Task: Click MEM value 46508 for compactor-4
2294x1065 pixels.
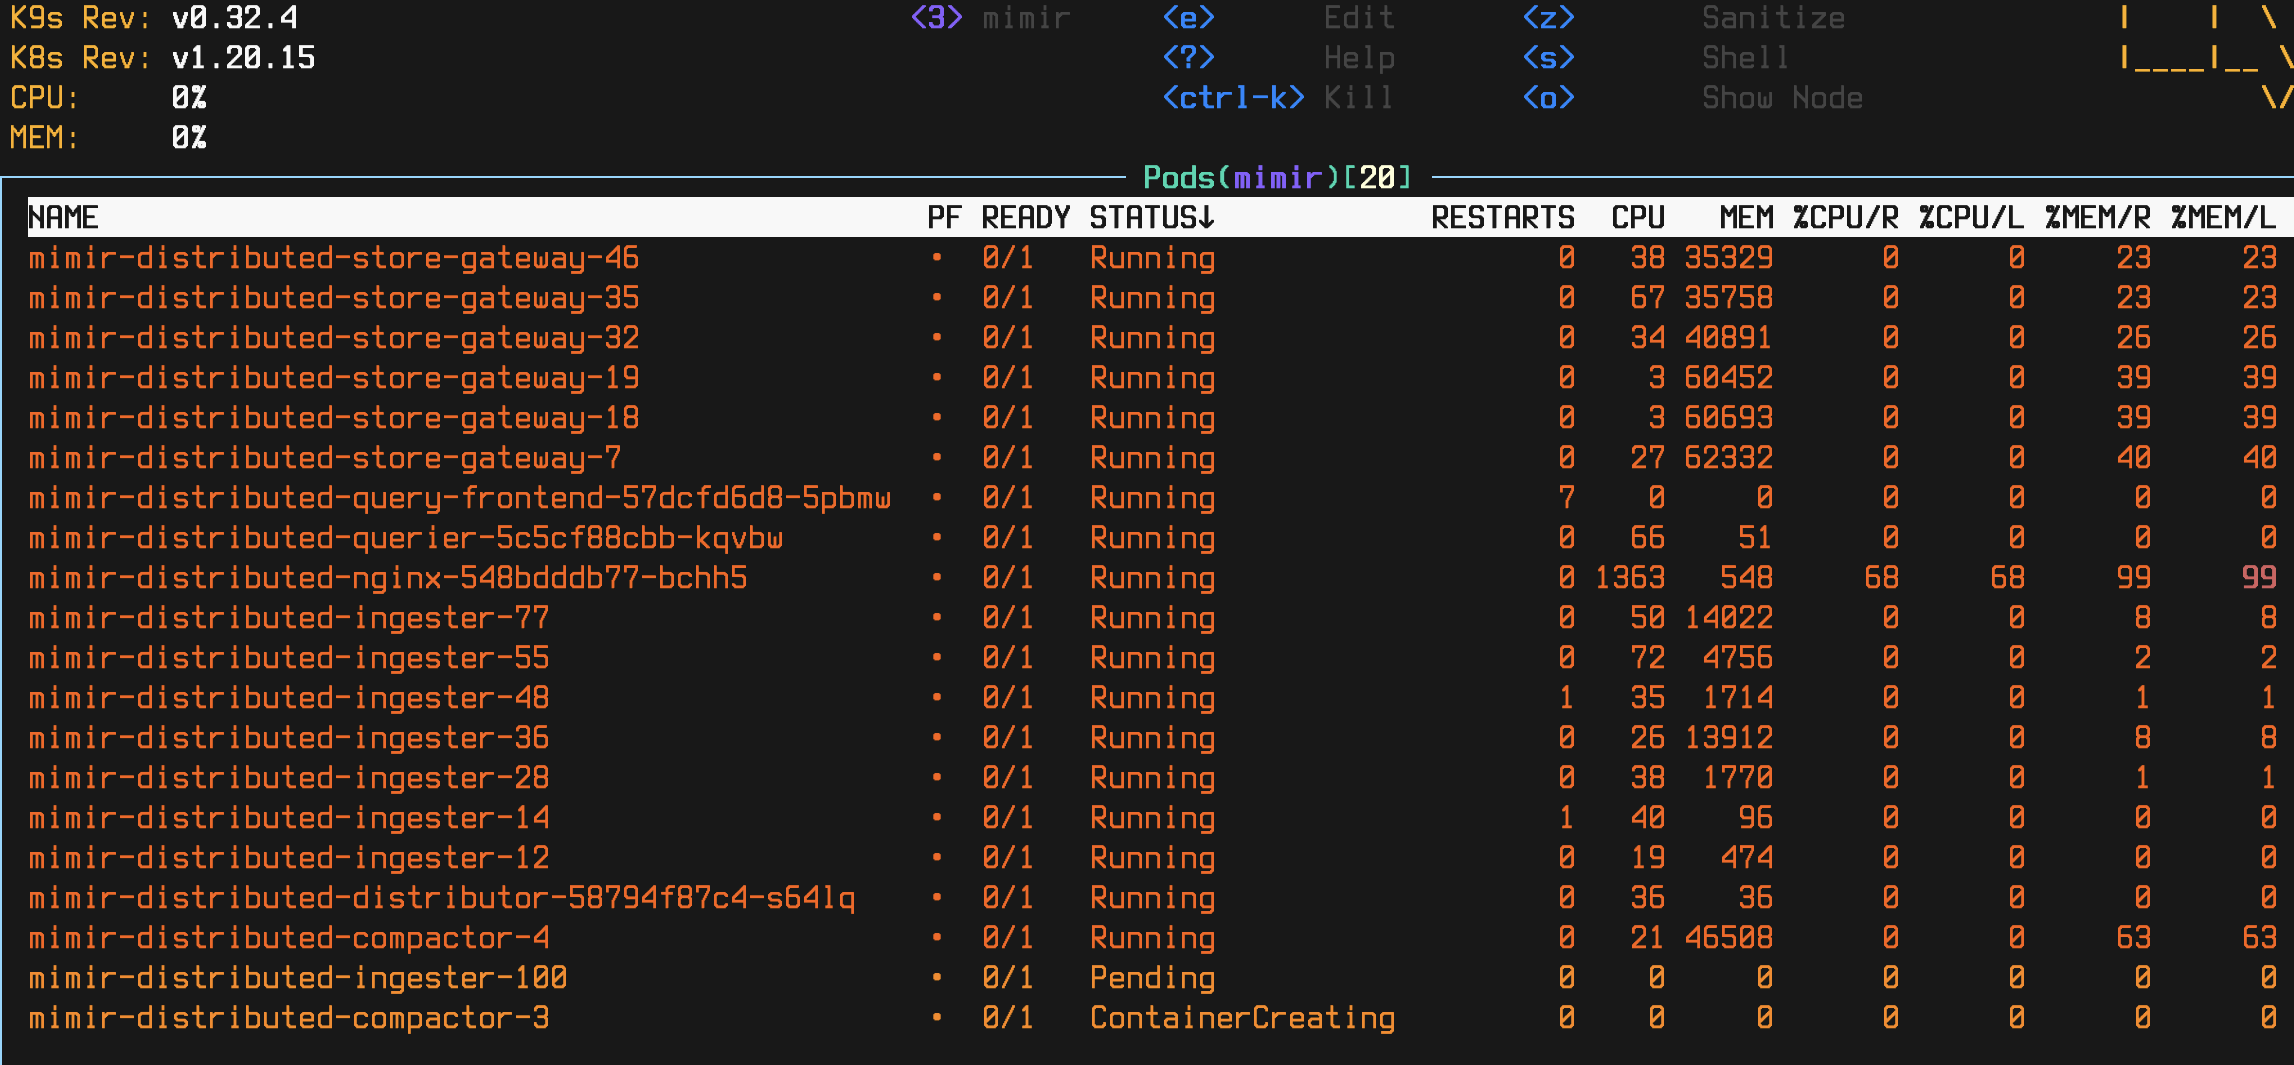Action: pyautogui.click(x=1728, y=938)
